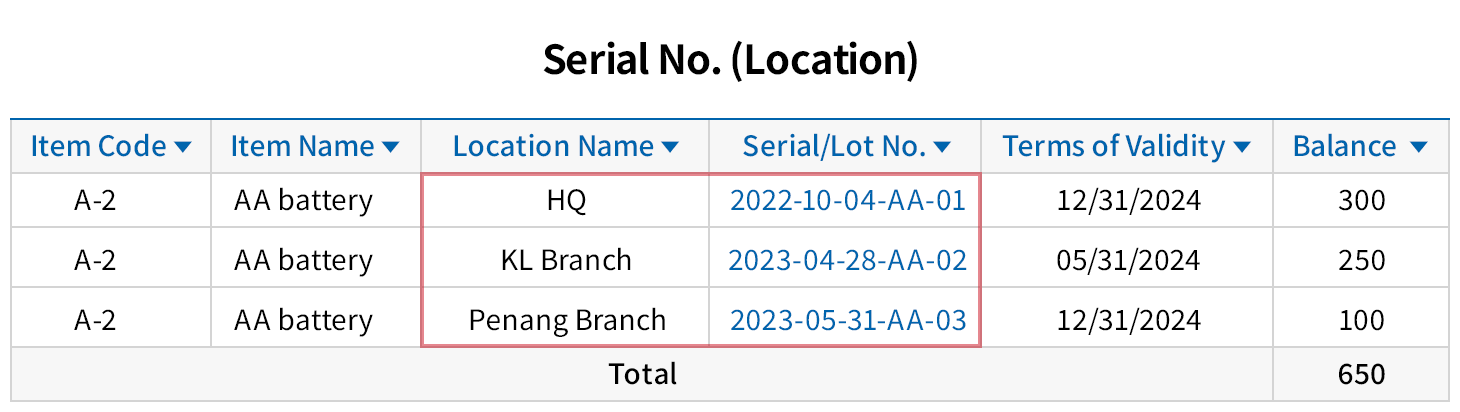Select the HQ location cell
The image size is (1460, 412).
tap(566, 201)
